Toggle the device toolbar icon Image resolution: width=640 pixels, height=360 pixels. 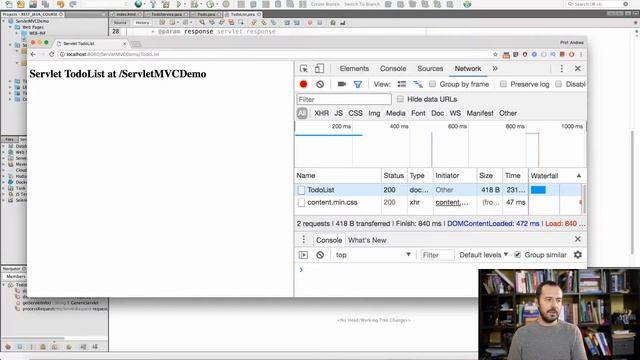tap(319, 69)
